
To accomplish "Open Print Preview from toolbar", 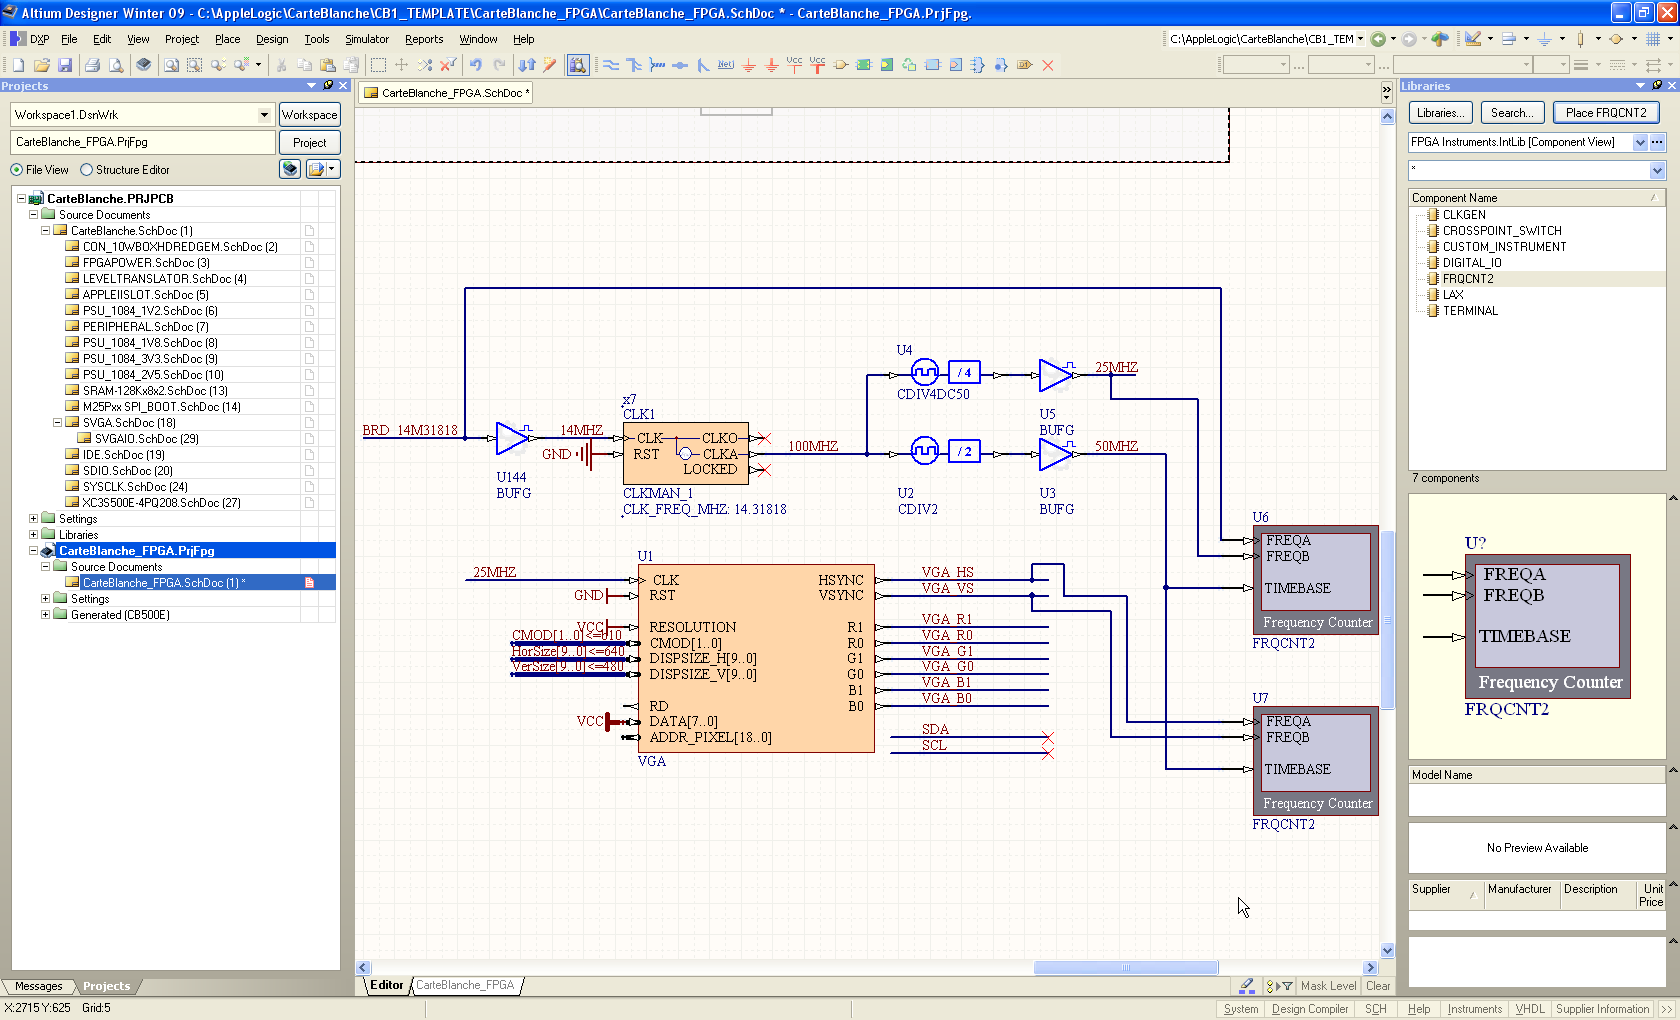I will coord(116,65).
